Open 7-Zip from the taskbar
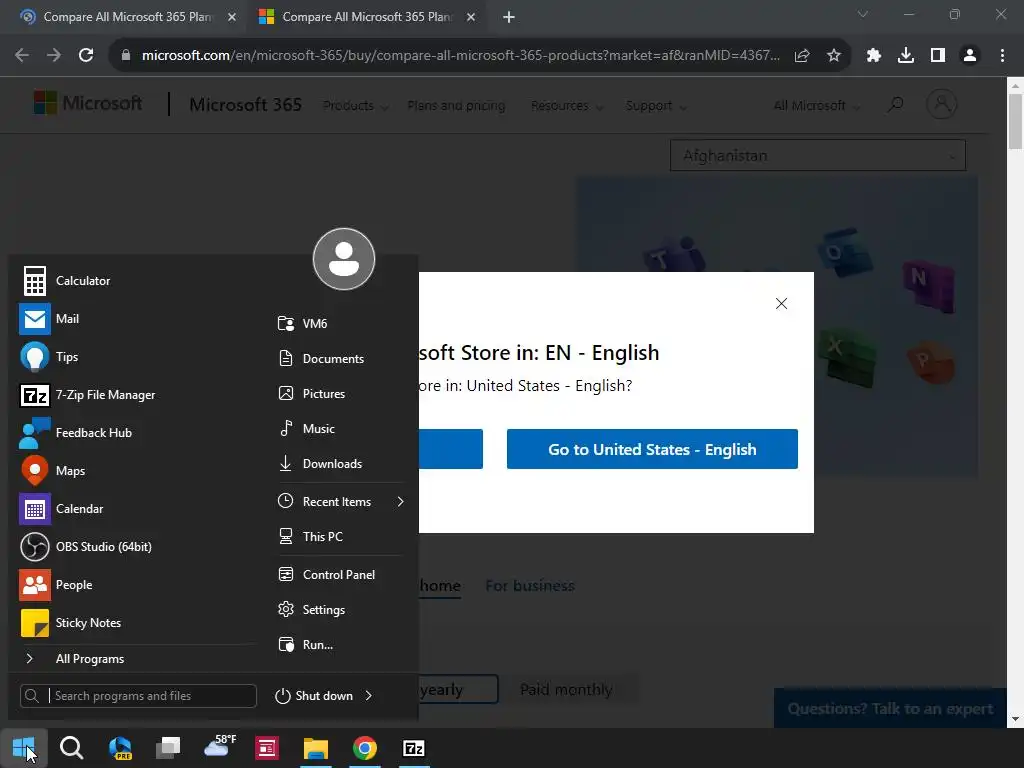1024x768 pixels. tap(414, 748)
